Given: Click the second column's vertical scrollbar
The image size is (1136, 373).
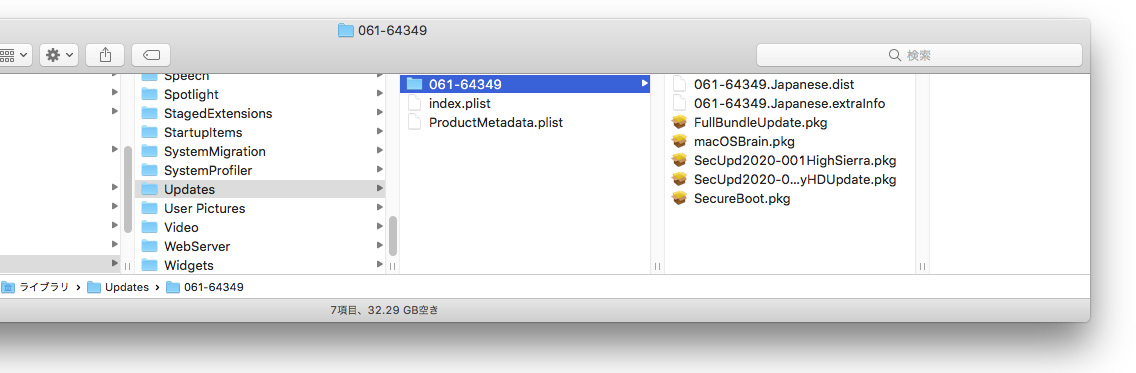Looking at the screenshot, I should pyautogui.click(x=393, y=236).
